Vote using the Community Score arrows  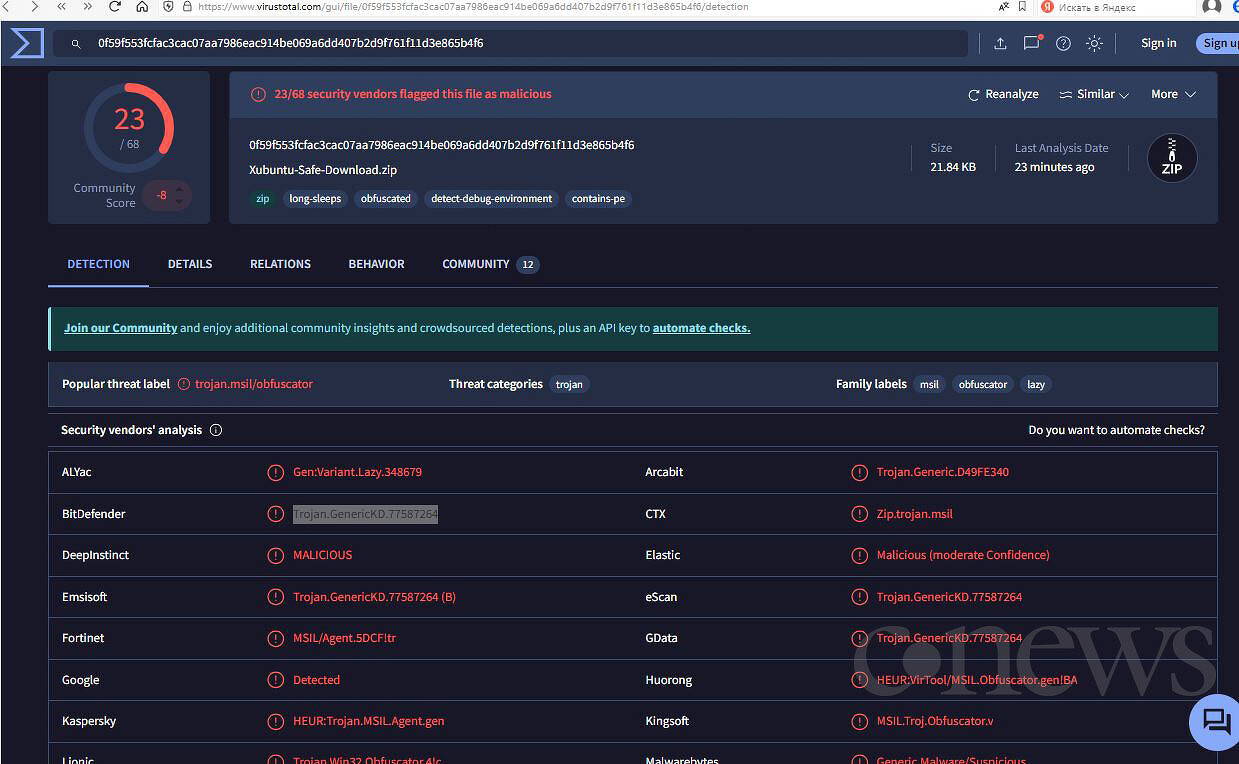[x=180, y=195]
